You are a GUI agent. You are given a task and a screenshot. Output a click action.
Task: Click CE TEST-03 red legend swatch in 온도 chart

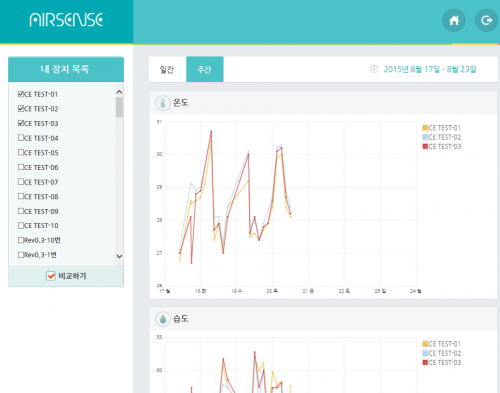(x=425, y=146)
